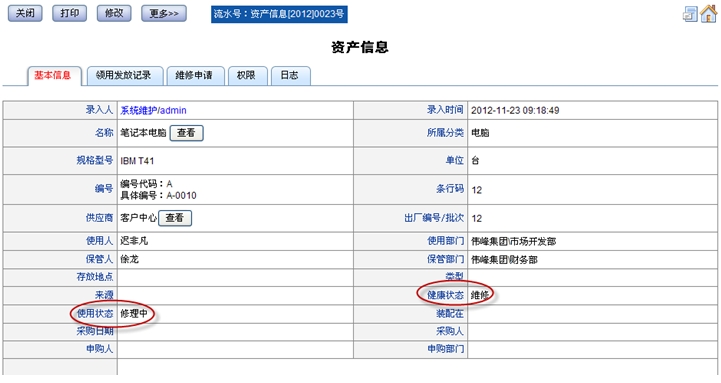Click the copy window icon beside home
This screenshot has width=721, height=383.
pos(690,14)
